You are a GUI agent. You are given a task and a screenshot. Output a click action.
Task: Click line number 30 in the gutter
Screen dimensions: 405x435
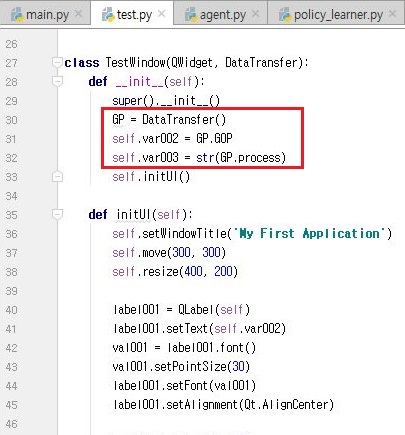click(x=11, y=120)
